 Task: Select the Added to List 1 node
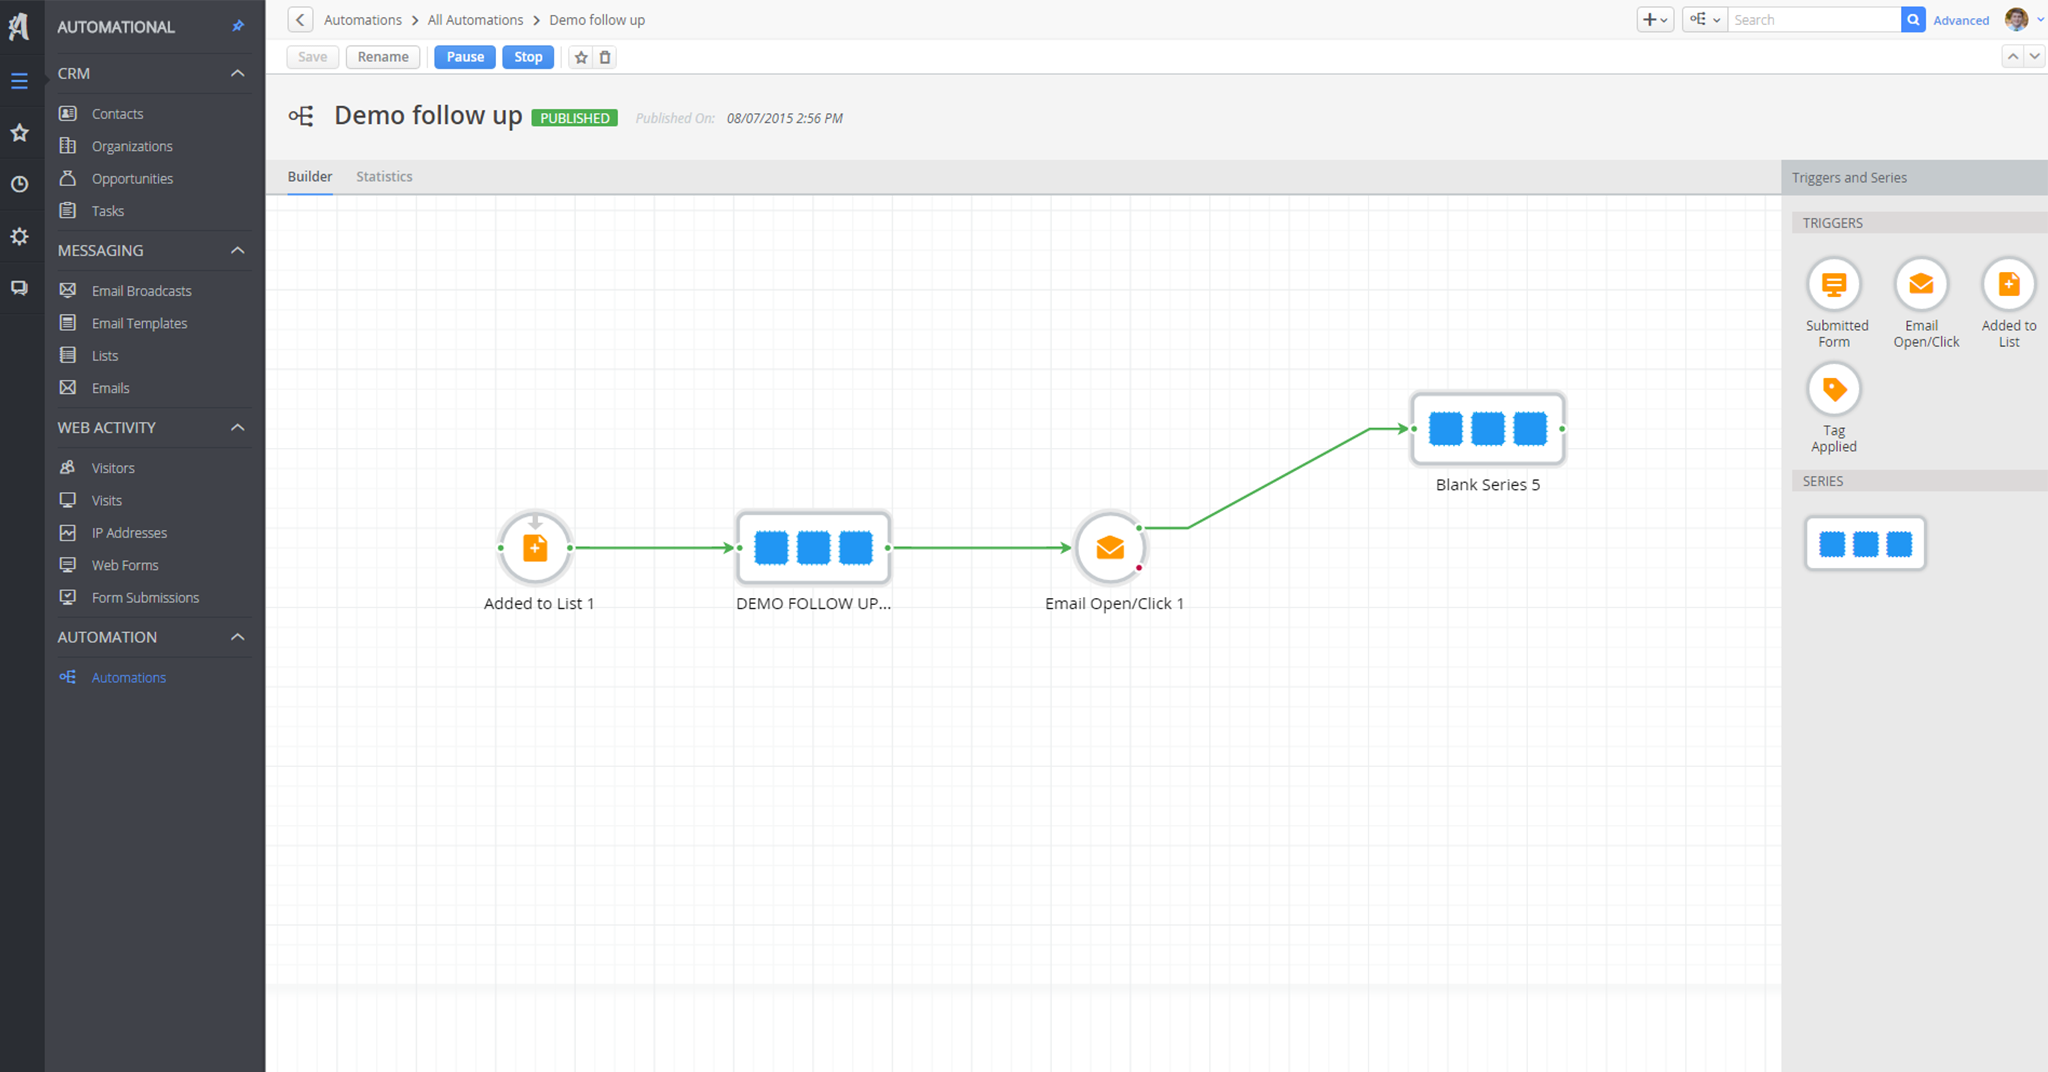(535, 548)
